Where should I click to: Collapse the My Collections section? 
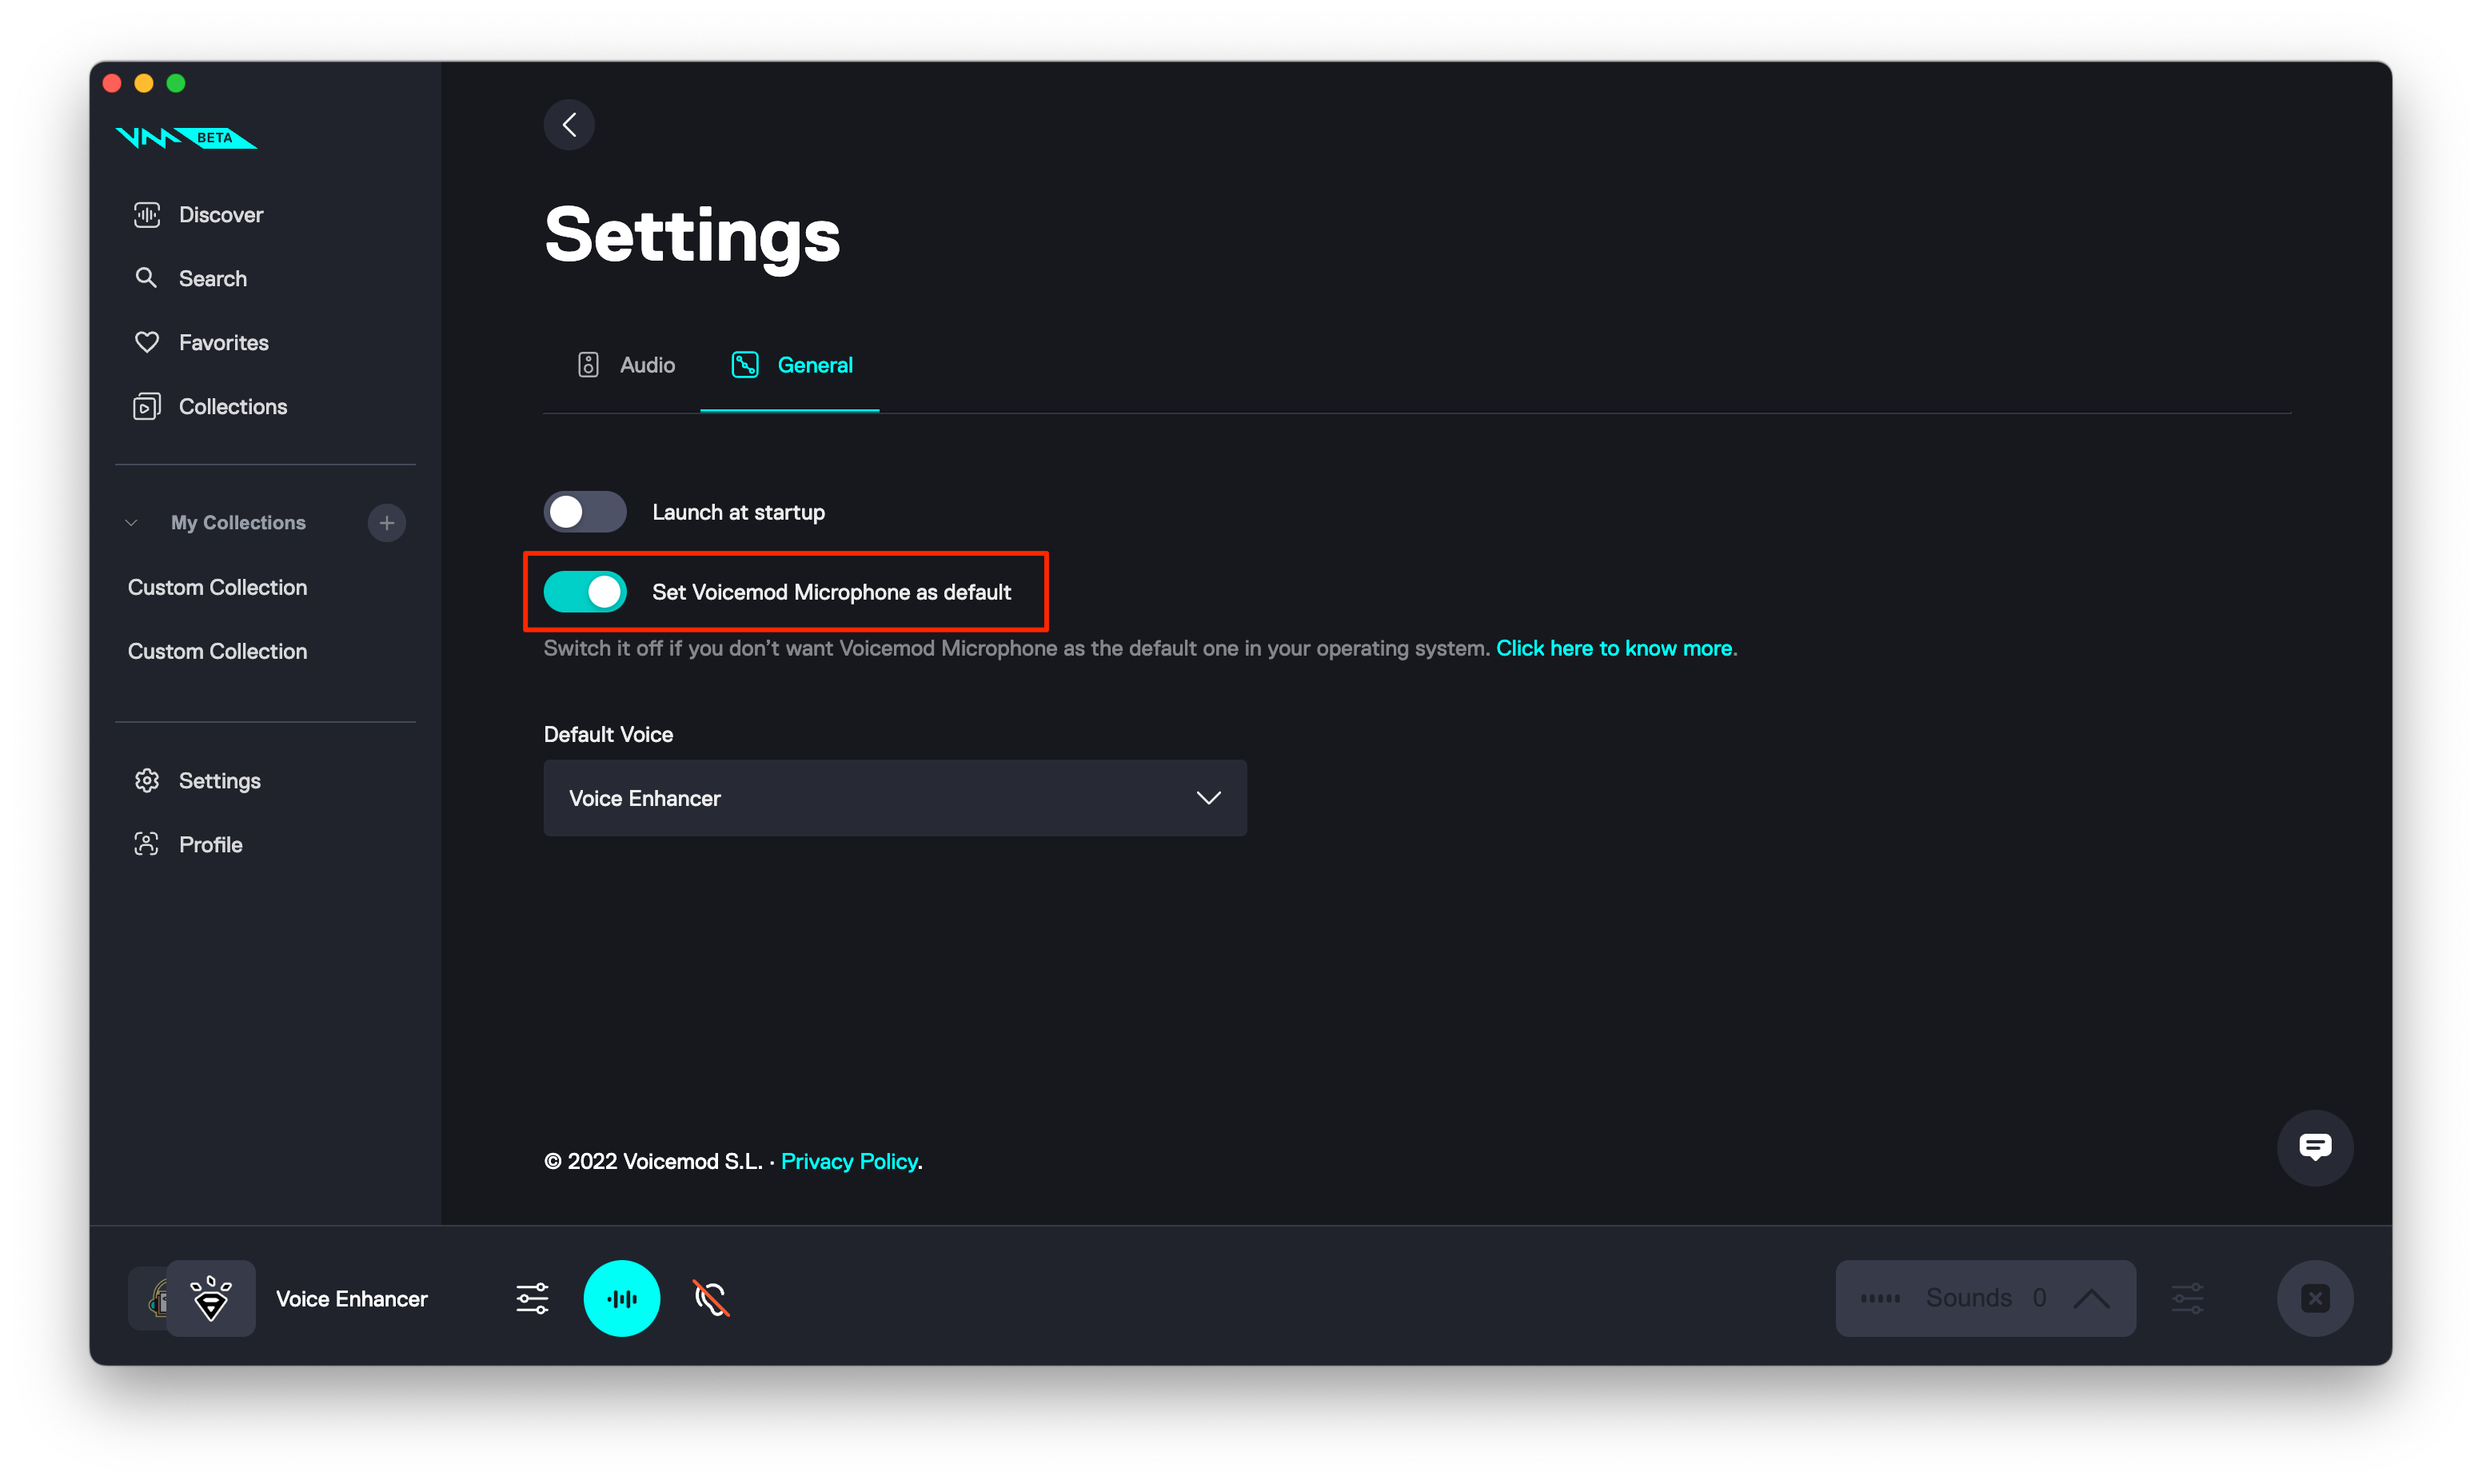[132, 523]
